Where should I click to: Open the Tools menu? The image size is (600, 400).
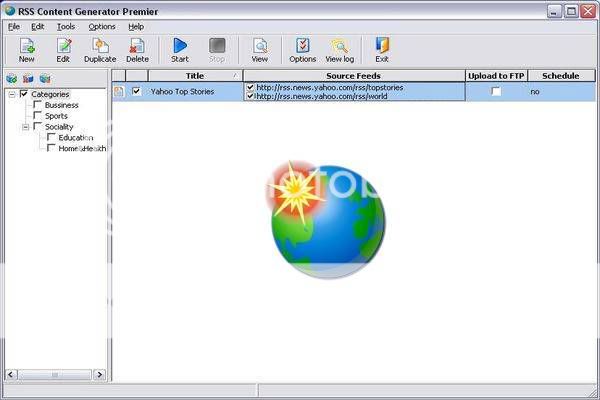(x=66, y=26)
